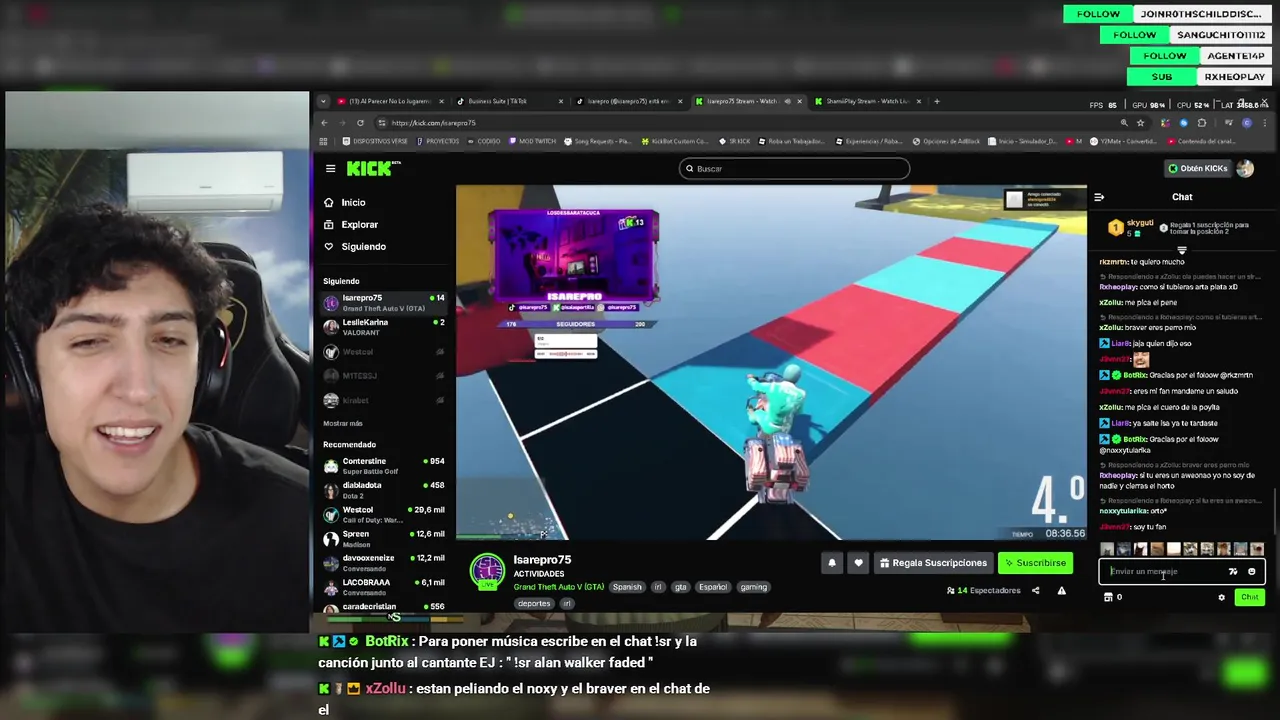The height and width of the screenshot is (720, 1280).
Task: Click browser reload icon
Action: [x=360, y=122]
